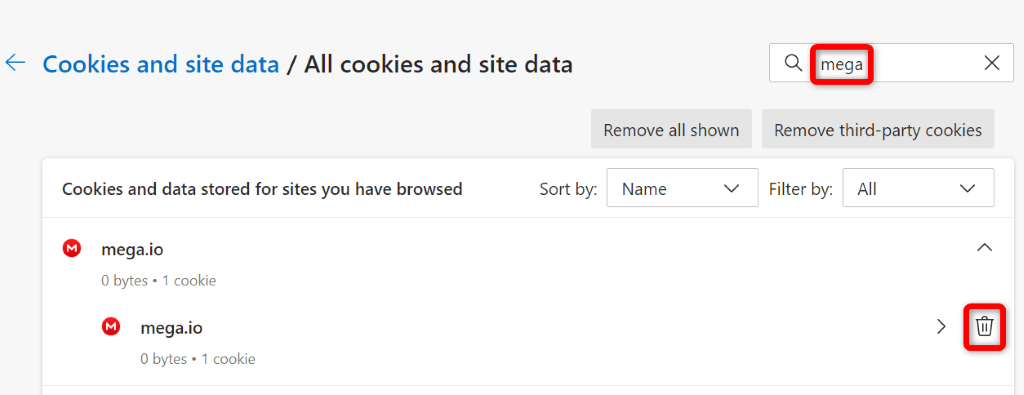The width and height of the screenshot is (1024, 395).
Task: Click the back arrow icon
Action: coord(15,63)
